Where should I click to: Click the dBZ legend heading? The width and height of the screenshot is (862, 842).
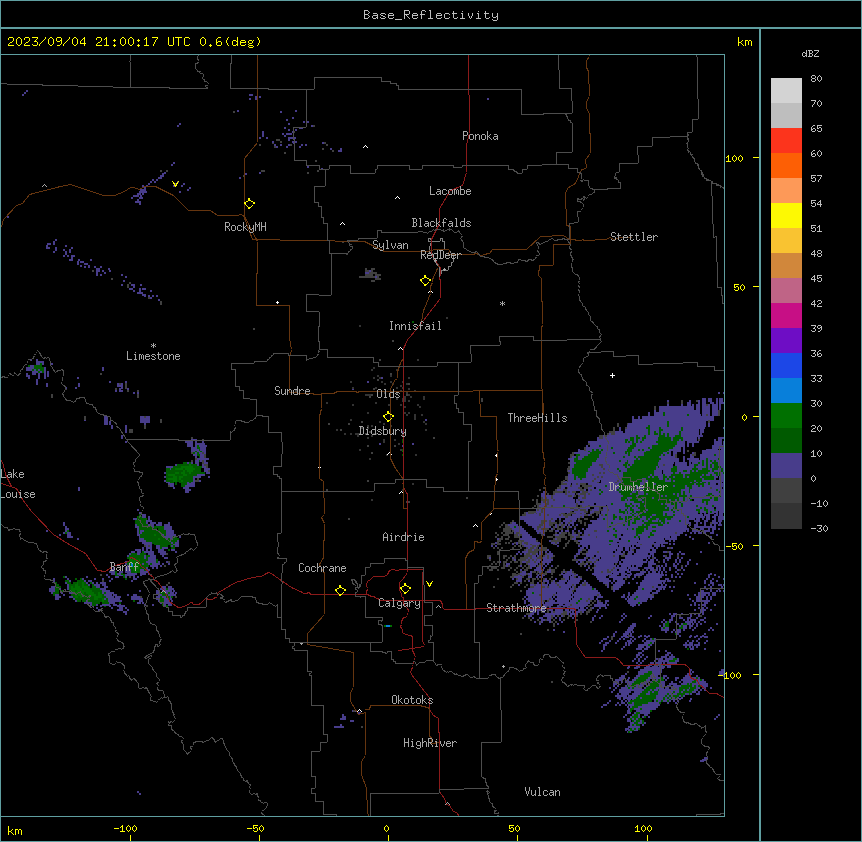pyautogui.click(x=810, y=53)
